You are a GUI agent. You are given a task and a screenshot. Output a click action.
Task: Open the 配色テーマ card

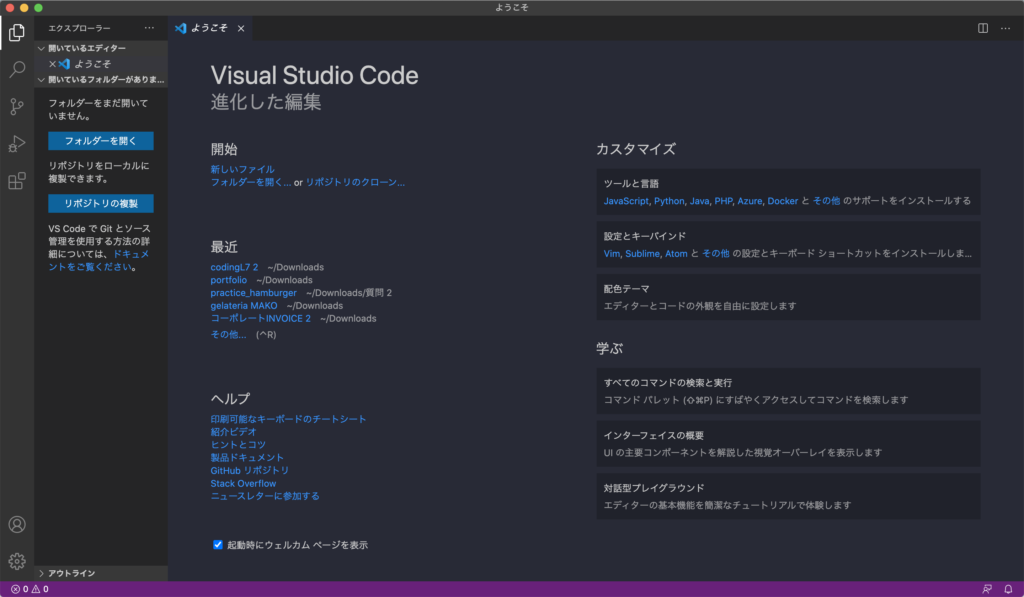(788, 297)
